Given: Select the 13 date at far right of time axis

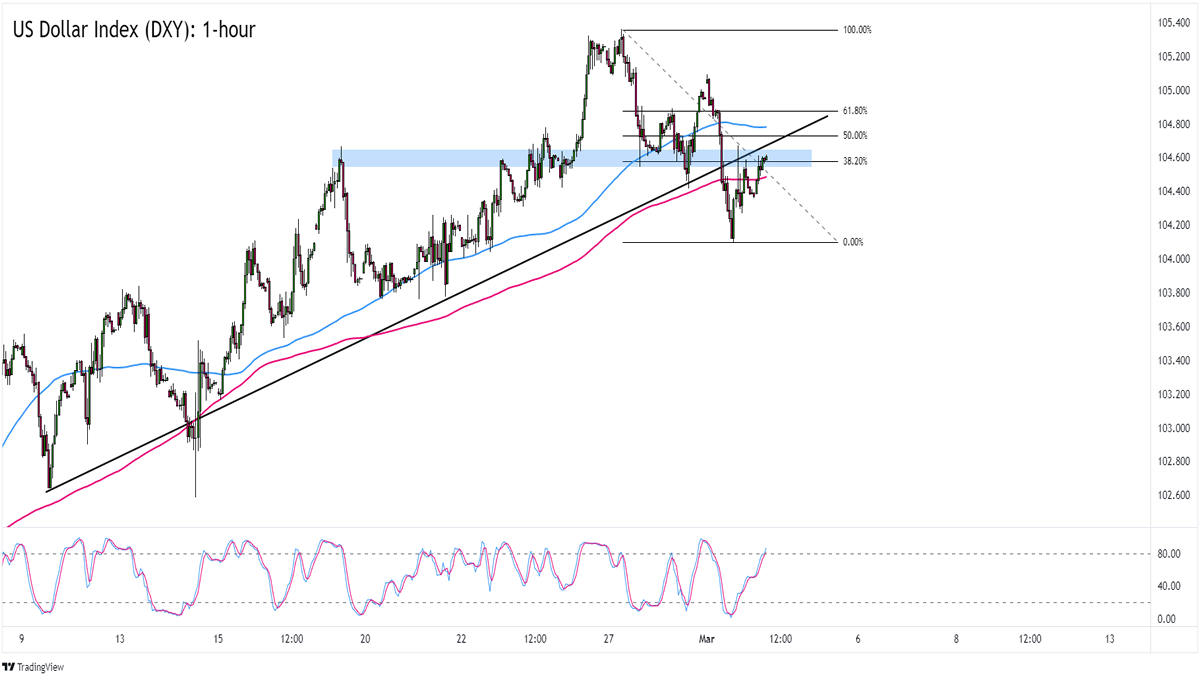Looking at the screenshot, I should [1110, 640].
